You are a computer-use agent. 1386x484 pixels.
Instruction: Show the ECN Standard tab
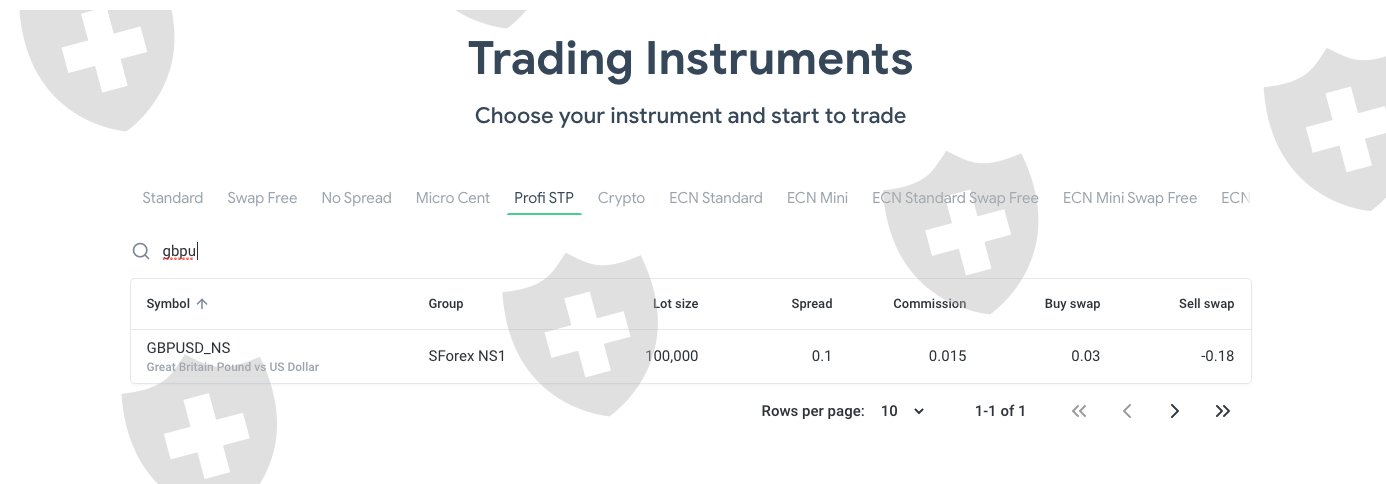716,198
